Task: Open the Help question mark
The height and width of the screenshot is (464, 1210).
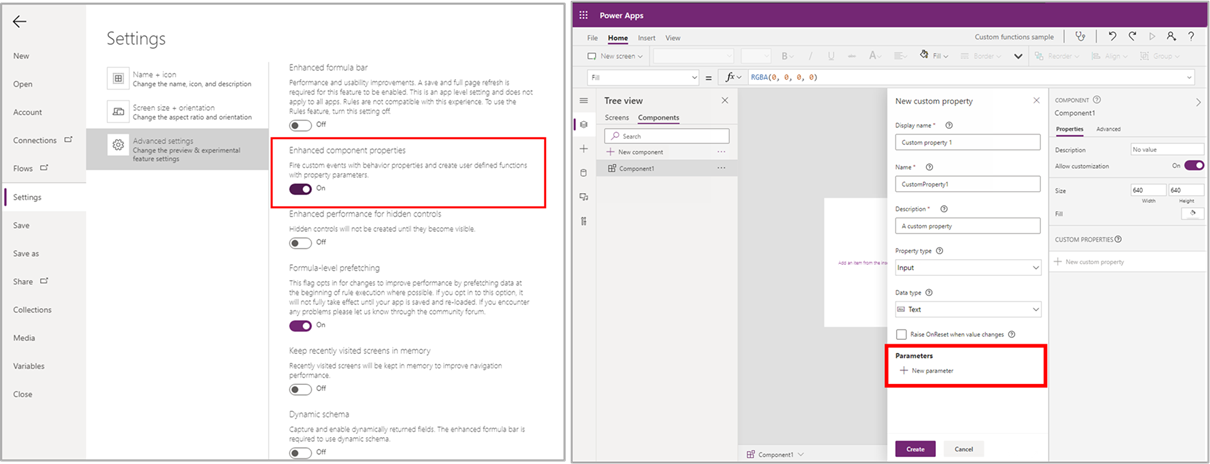Action: point(1191,37)
